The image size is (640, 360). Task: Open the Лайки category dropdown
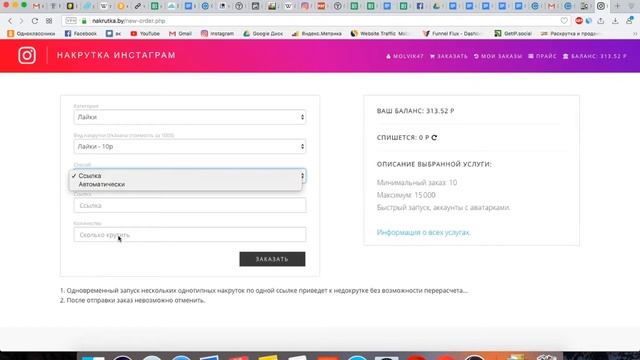click(x=190, y=117)
